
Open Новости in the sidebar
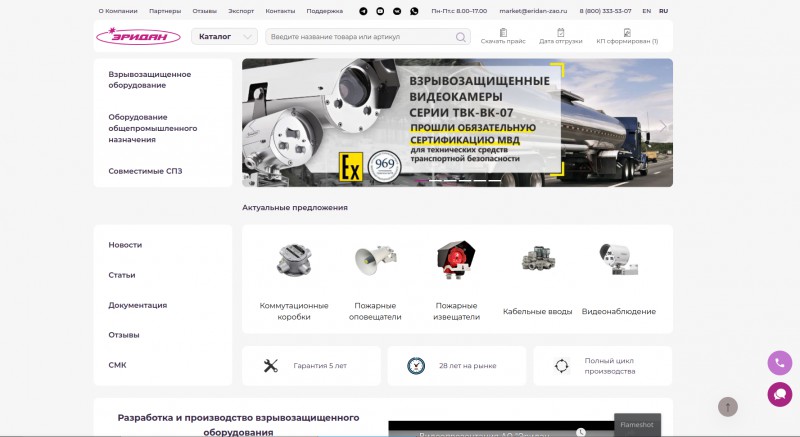click(x=125, y=245)
